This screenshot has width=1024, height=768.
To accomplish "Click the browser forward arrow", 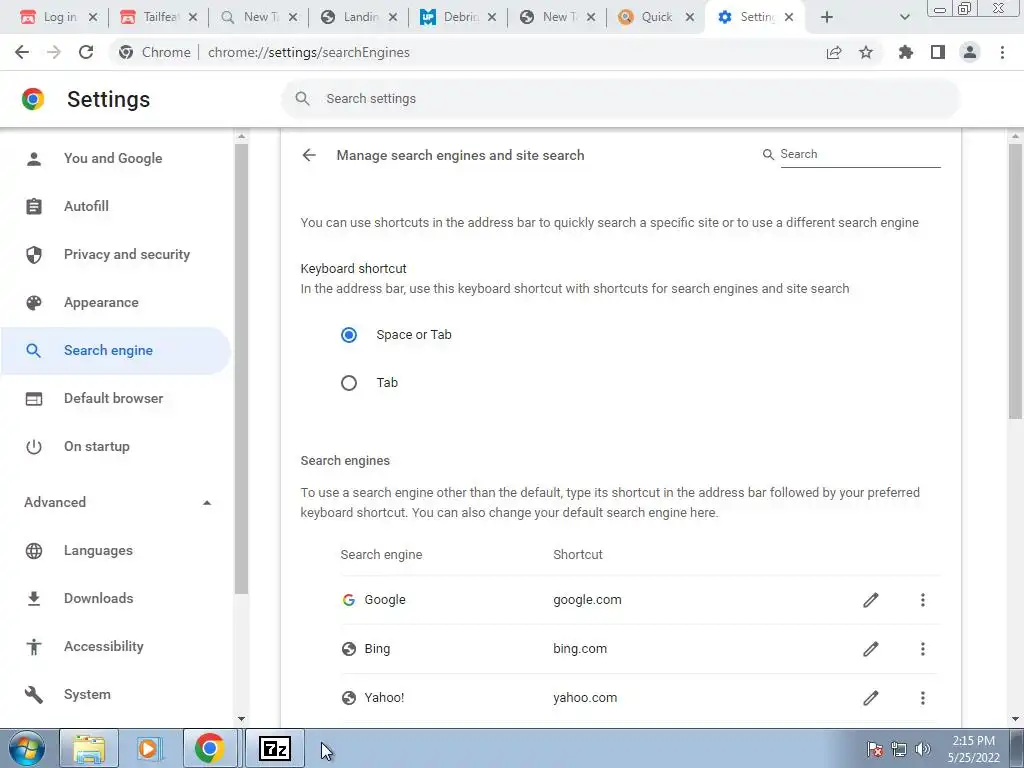I will pyautogui.click(x=54, y=52).
